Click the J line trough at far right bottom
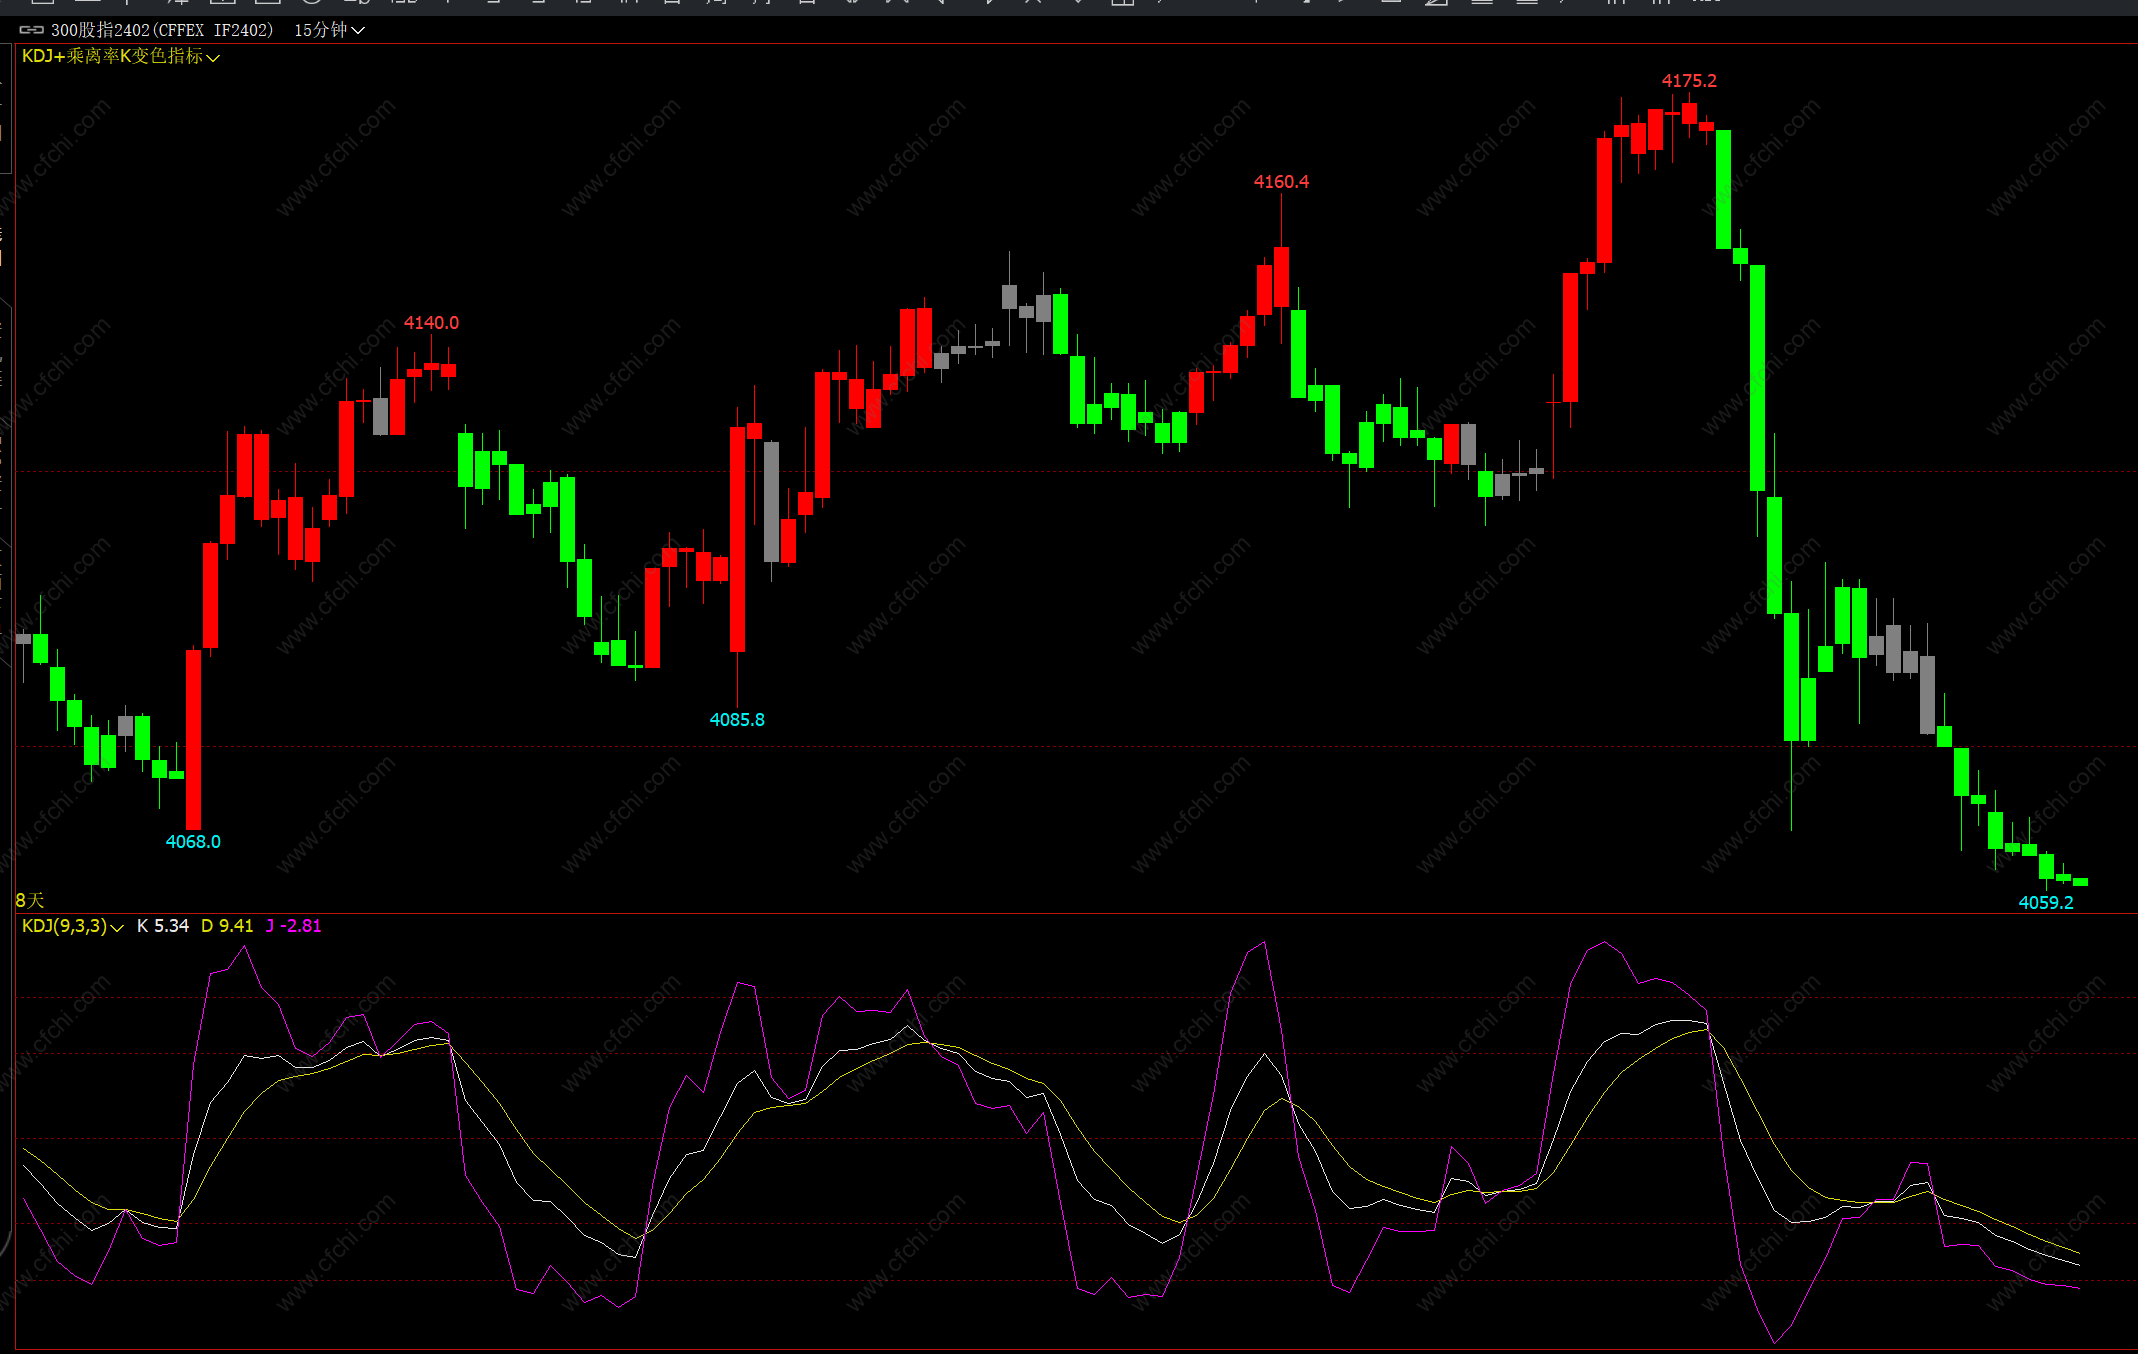Viewport: 2138px width, 1354px height. (1775, 1340)
